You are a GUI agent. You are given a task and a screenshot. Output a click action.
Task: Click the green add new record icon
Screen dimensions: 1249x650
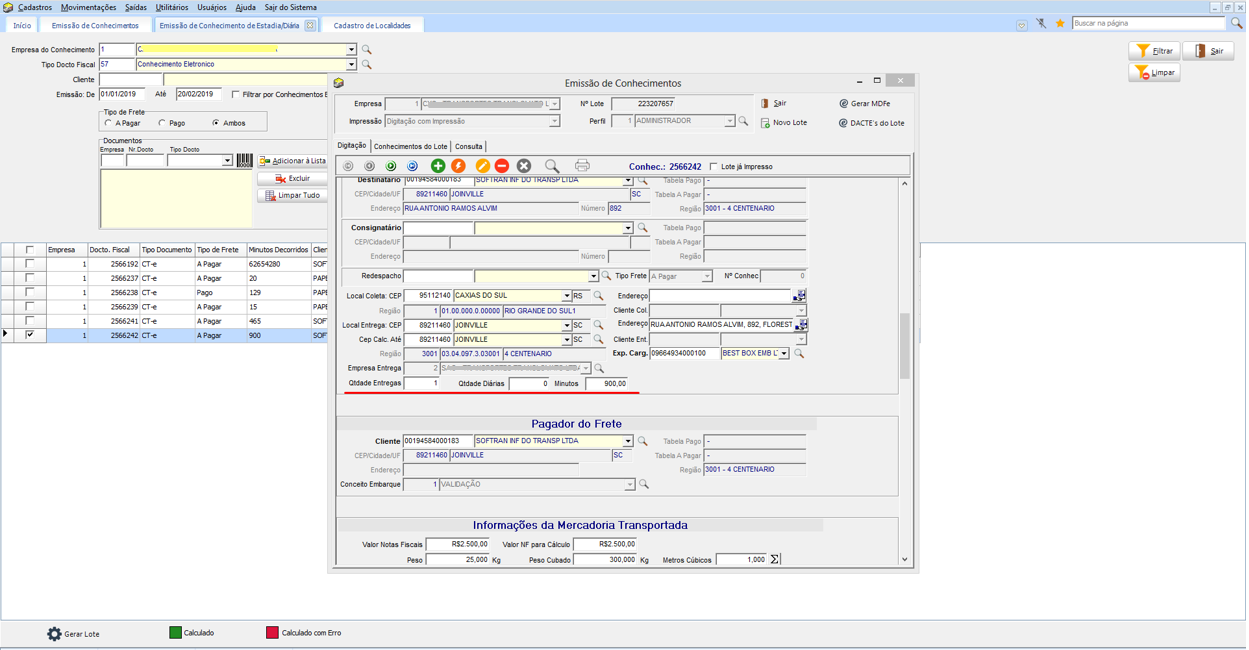pyautogui.click(x=437, y=166)
